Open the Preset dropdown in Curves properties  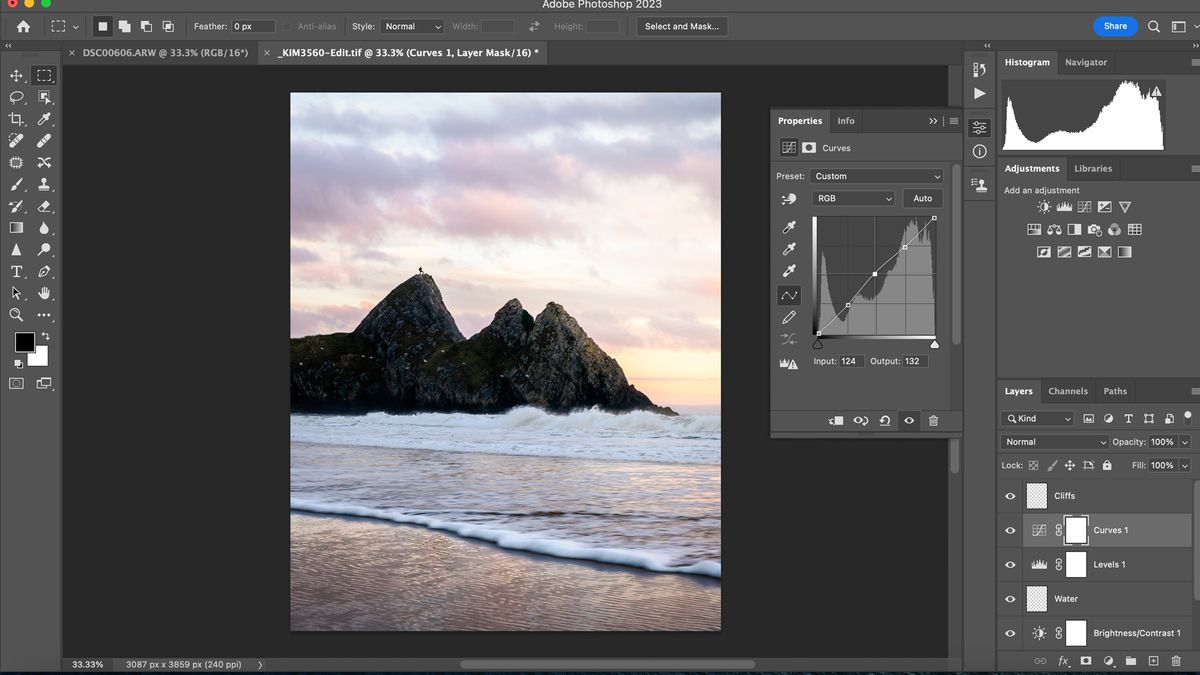tap(877, 176)
